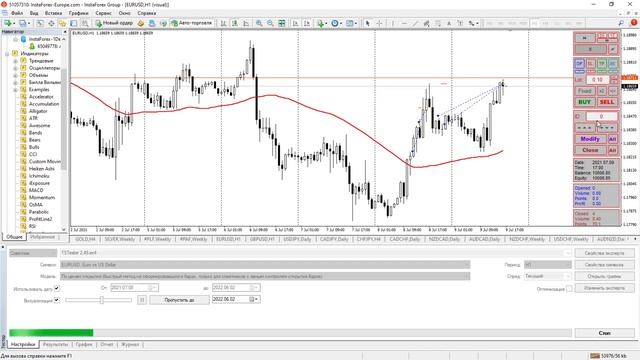Viewport: 640px width, 360px height.
Task: Toggle the chart auto-scroll icon
Action: pos(296,23)
